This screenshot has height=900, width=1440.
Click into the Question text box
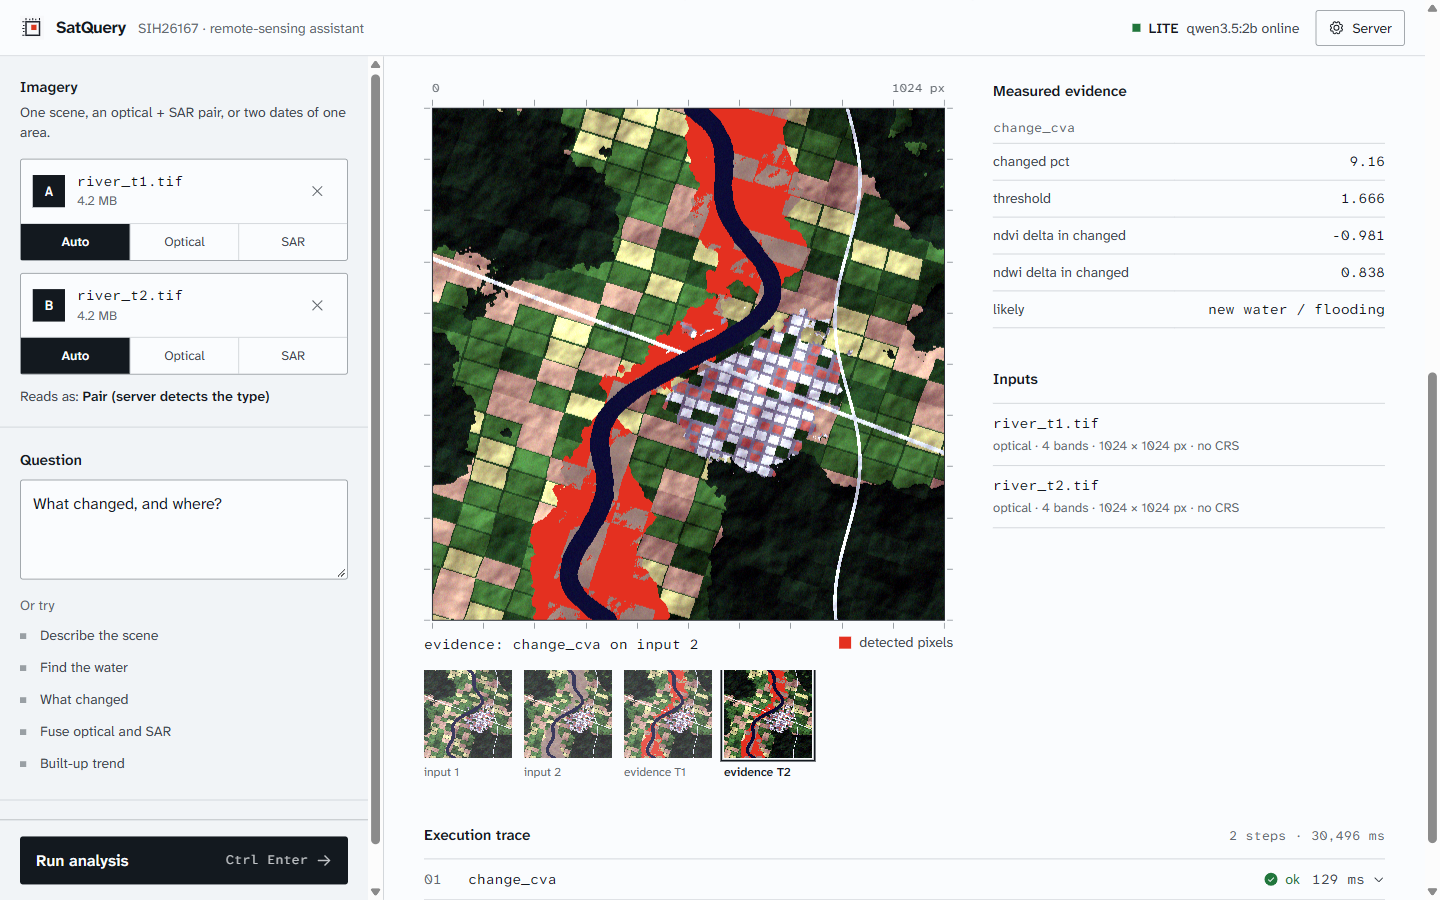pyautogui.click(x=184, y=529)
